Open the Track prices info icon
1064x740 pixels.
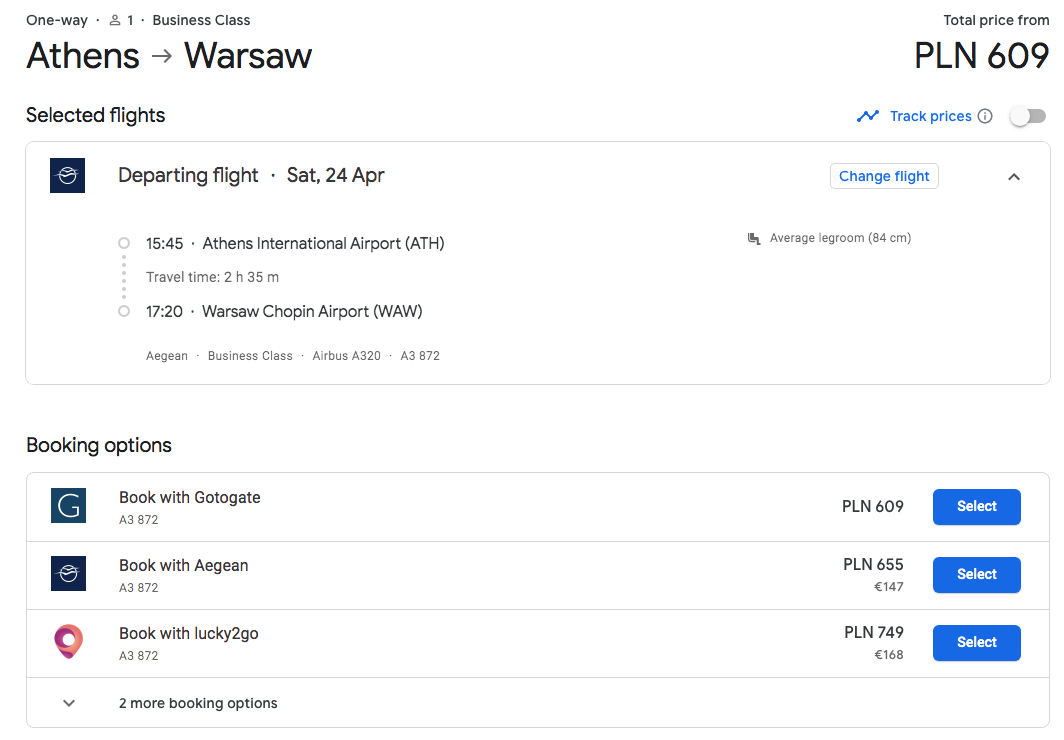[x=985, y=116]
